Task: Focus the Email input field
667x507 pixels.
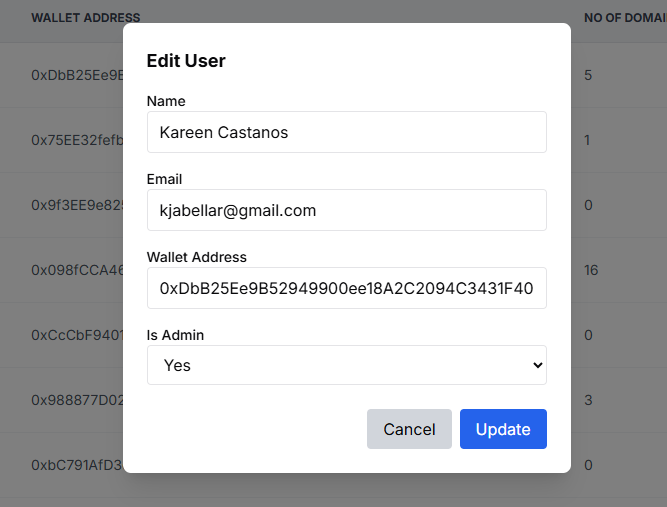Action: [x=346, y=210]
